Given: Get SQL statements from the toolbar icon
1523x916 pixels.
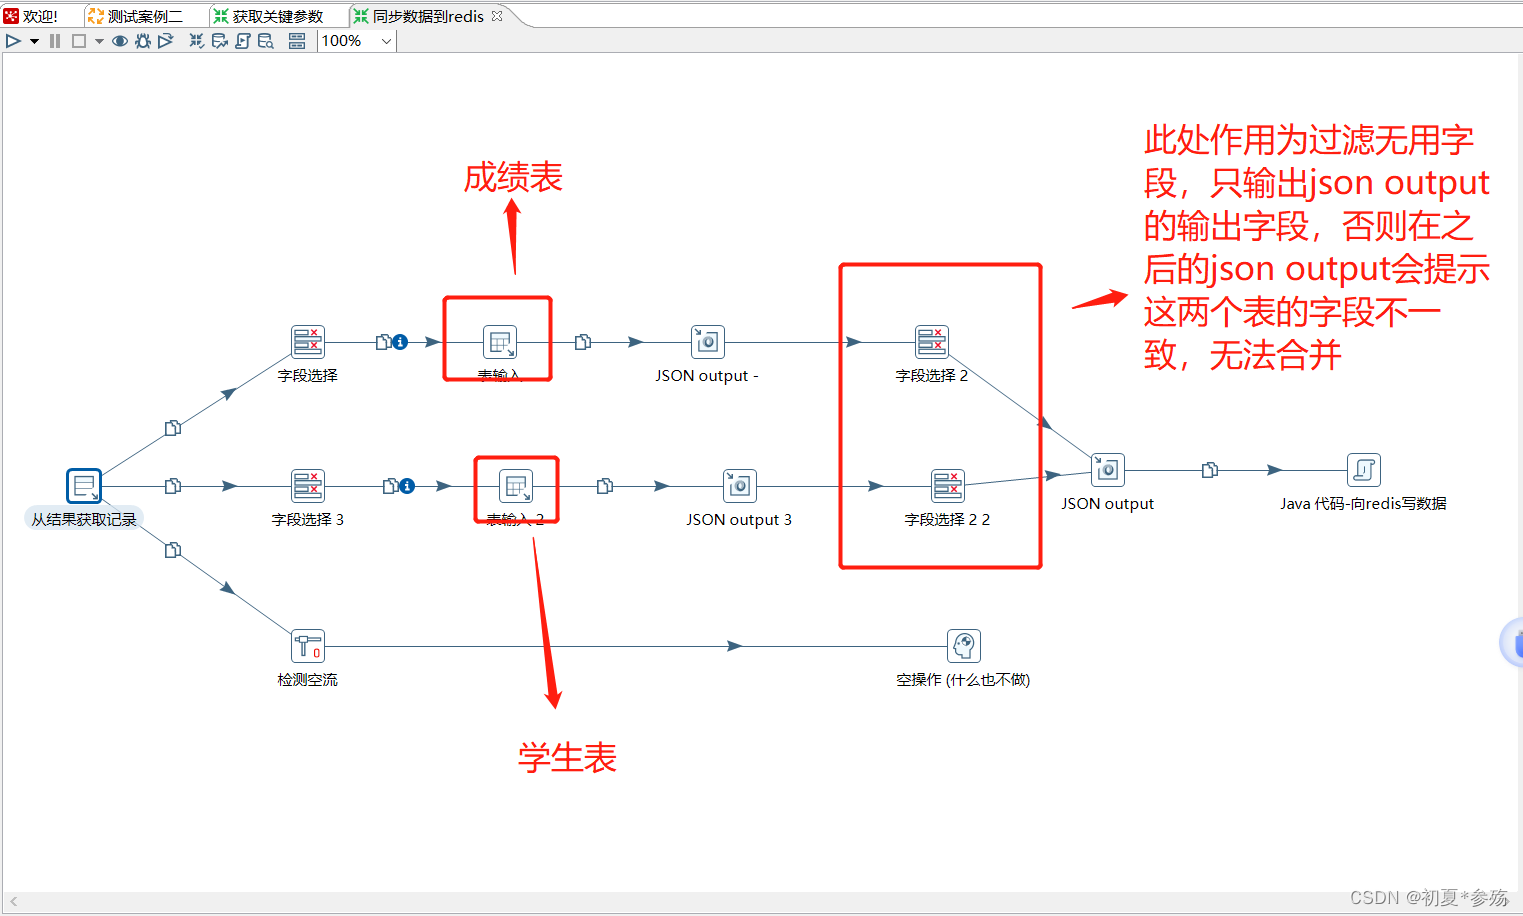Looking at the screenshot, I should click(x=243, y=41).
